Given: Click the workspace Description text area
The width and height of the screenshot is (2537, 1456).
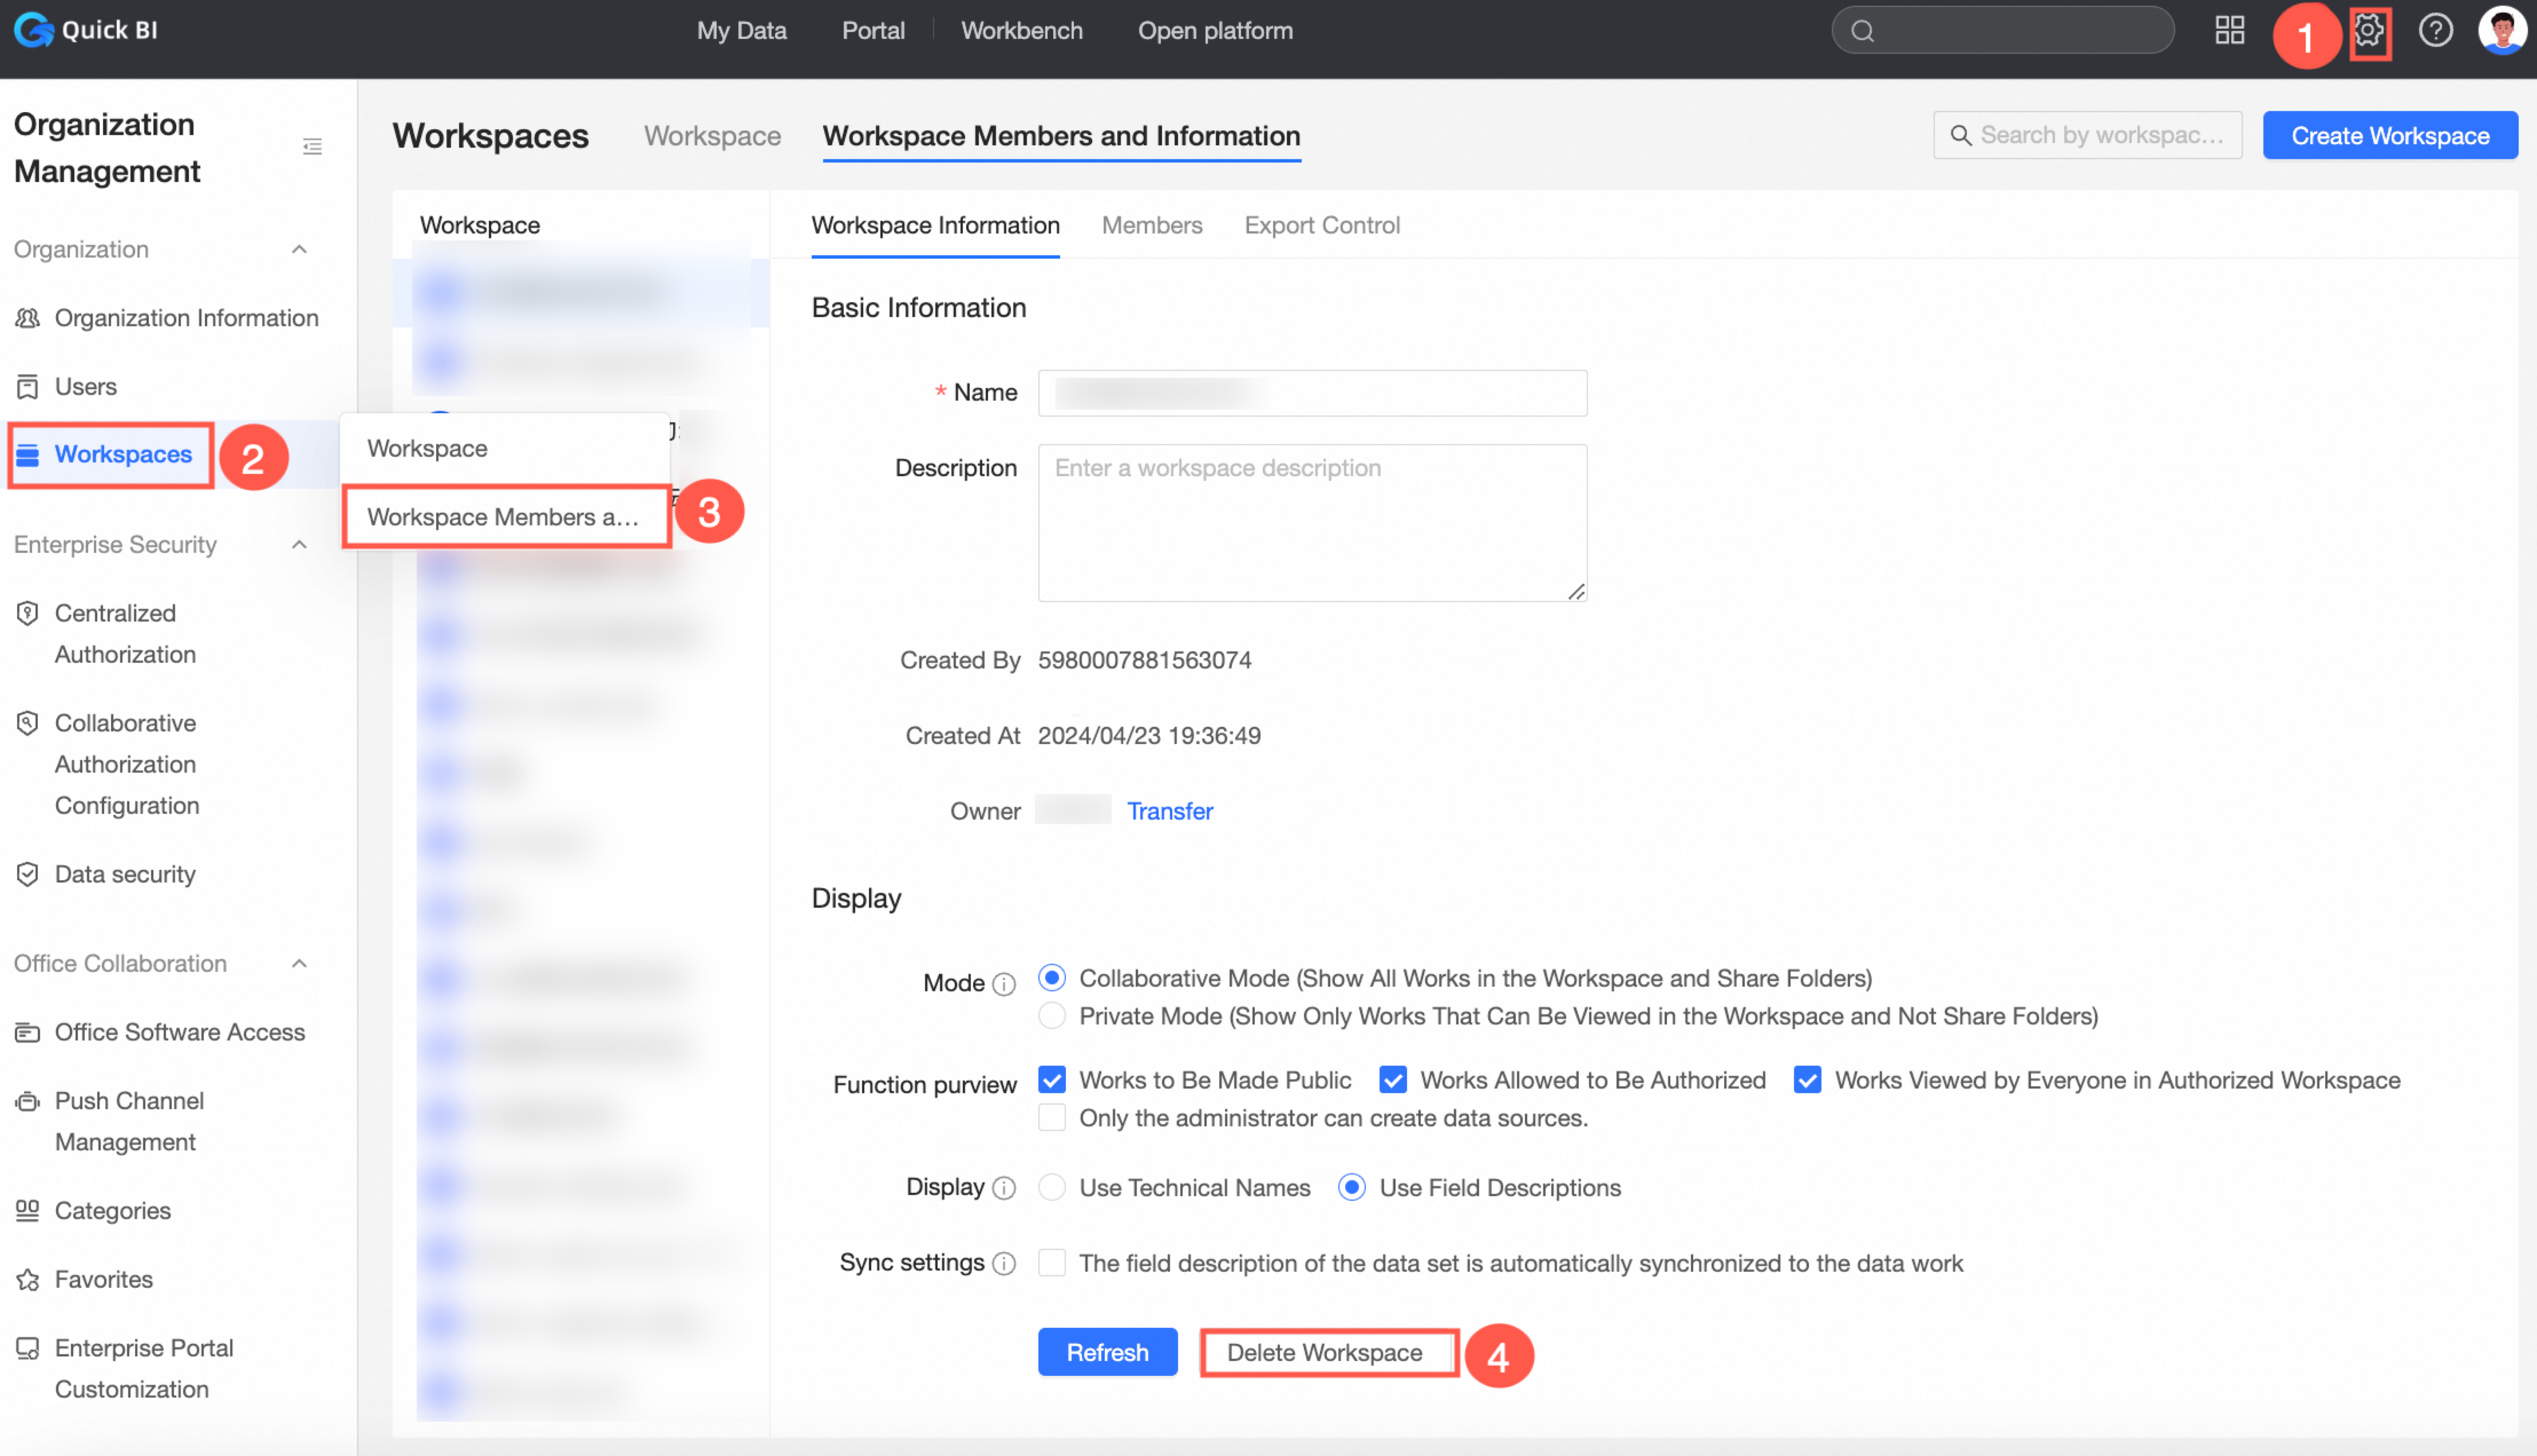Looking at the screenshot, I should click(1312, 523).
